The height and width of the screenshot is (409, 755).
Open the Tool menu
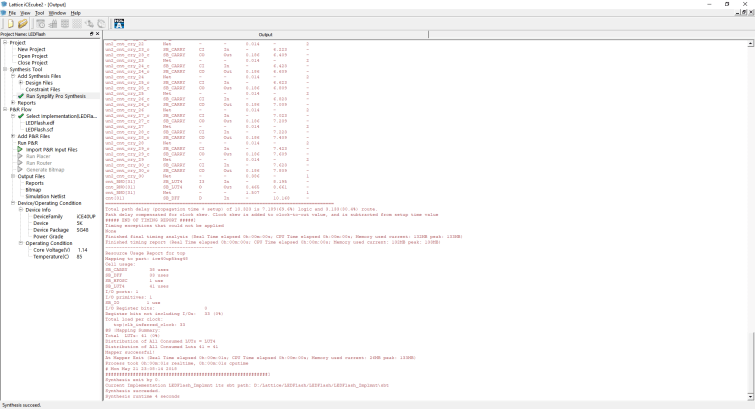click(39, 13)
